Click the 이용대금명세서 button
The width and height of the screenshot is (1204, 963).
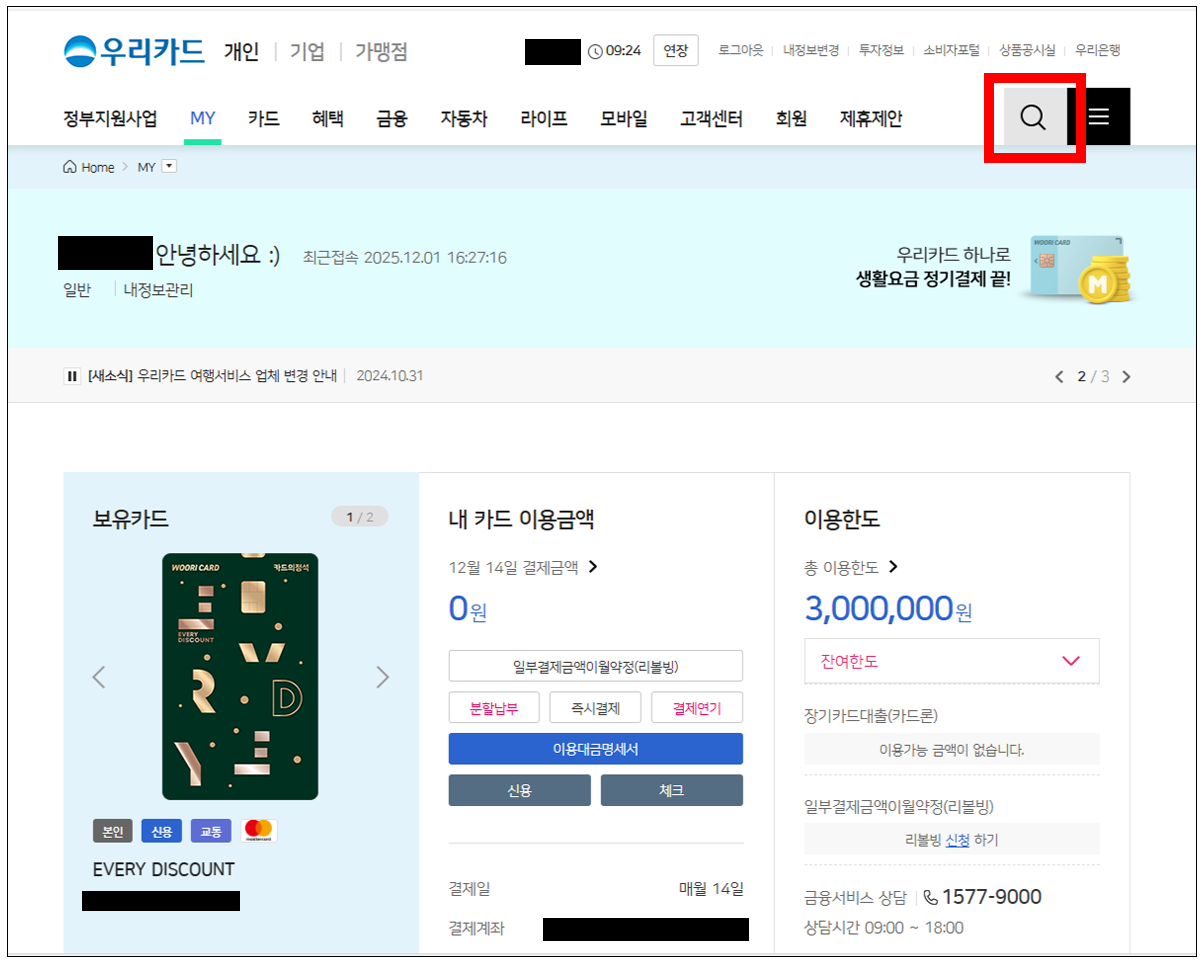[x=595, y=749]
